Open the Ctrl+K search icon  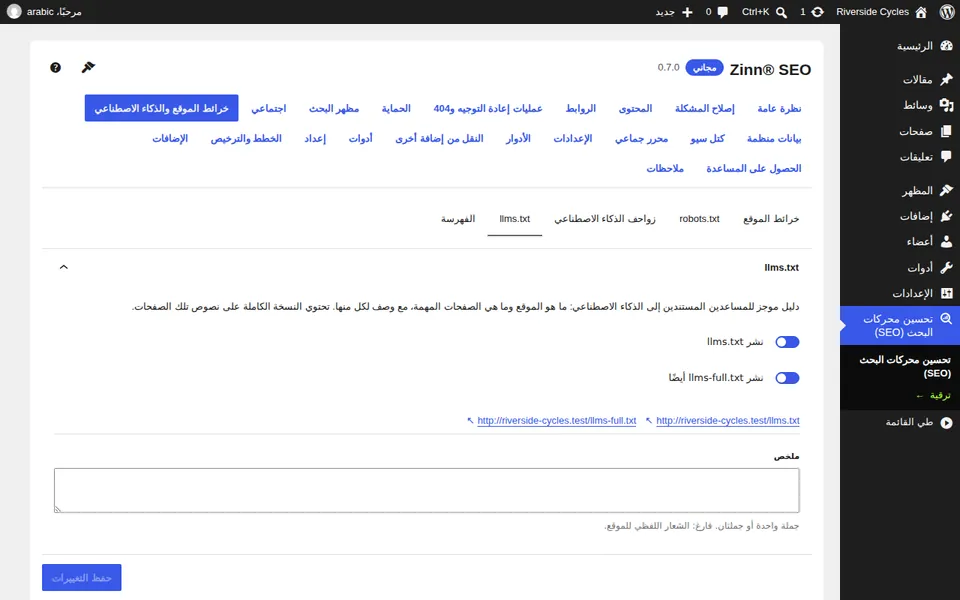pyautogui.click(x=781, y=12)
